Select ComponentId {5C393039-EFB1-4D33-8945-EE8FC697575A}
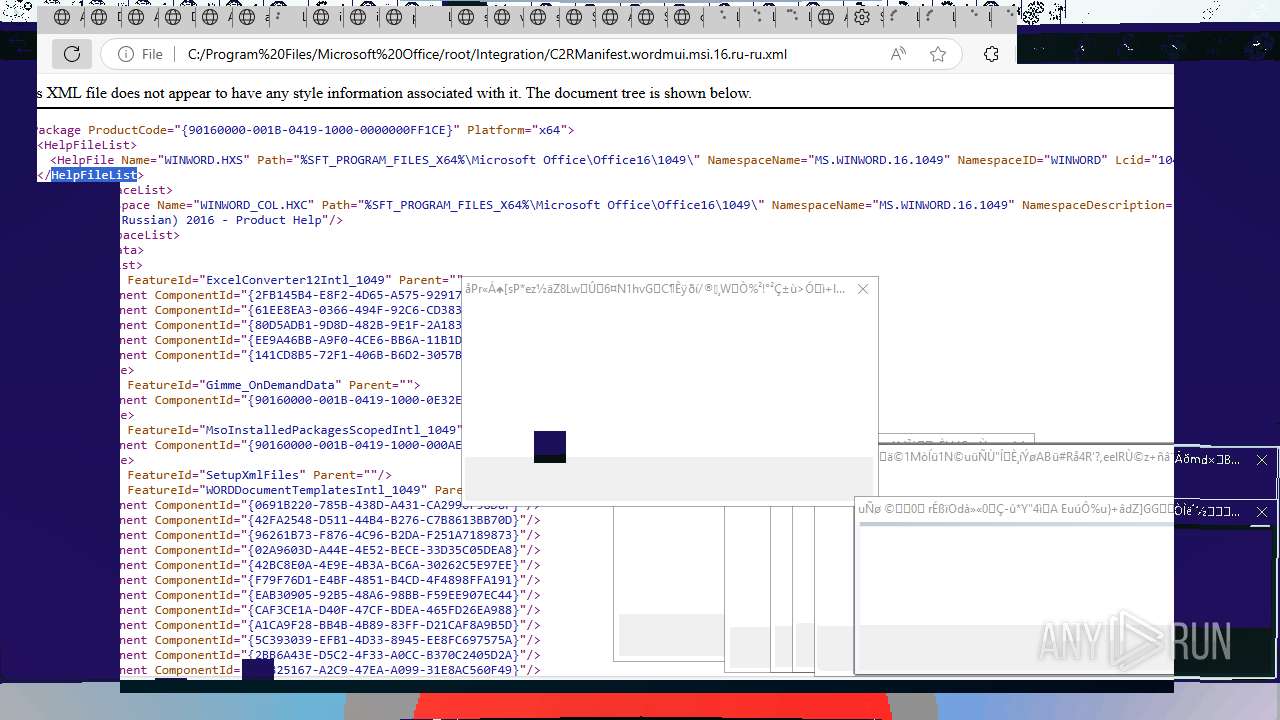 click(x=384, y=640)
